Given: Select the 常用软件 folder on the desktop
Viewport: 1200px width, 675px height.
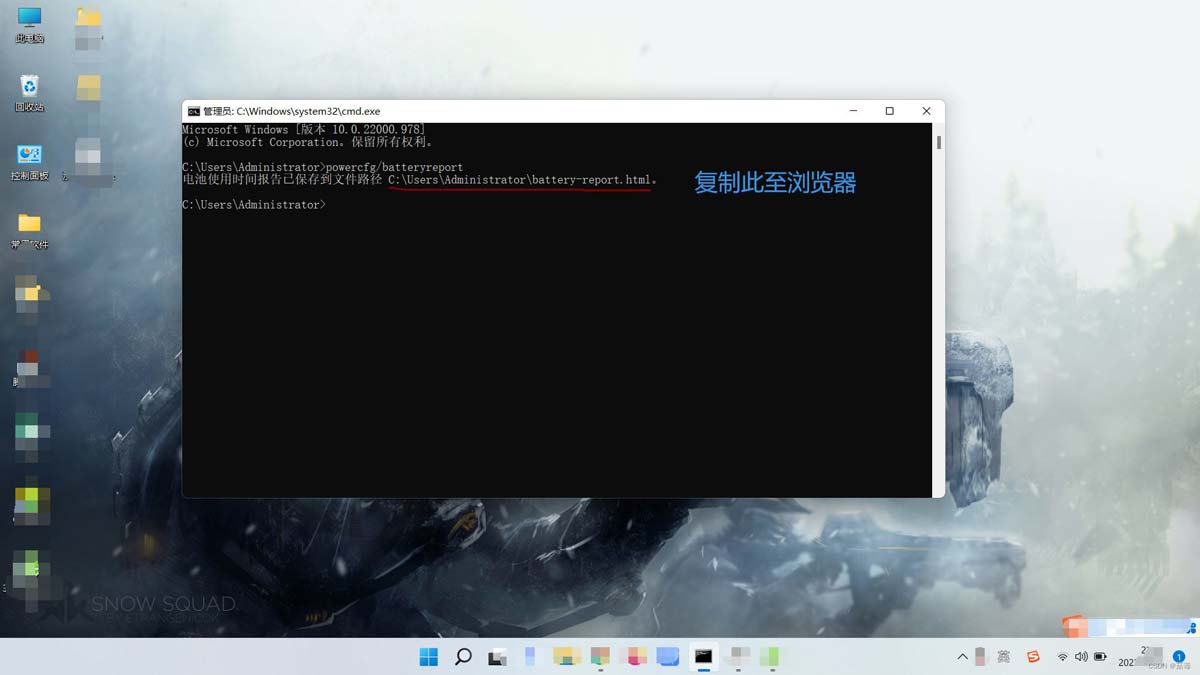Looking at the screenshot, I should tap(30, 229).
